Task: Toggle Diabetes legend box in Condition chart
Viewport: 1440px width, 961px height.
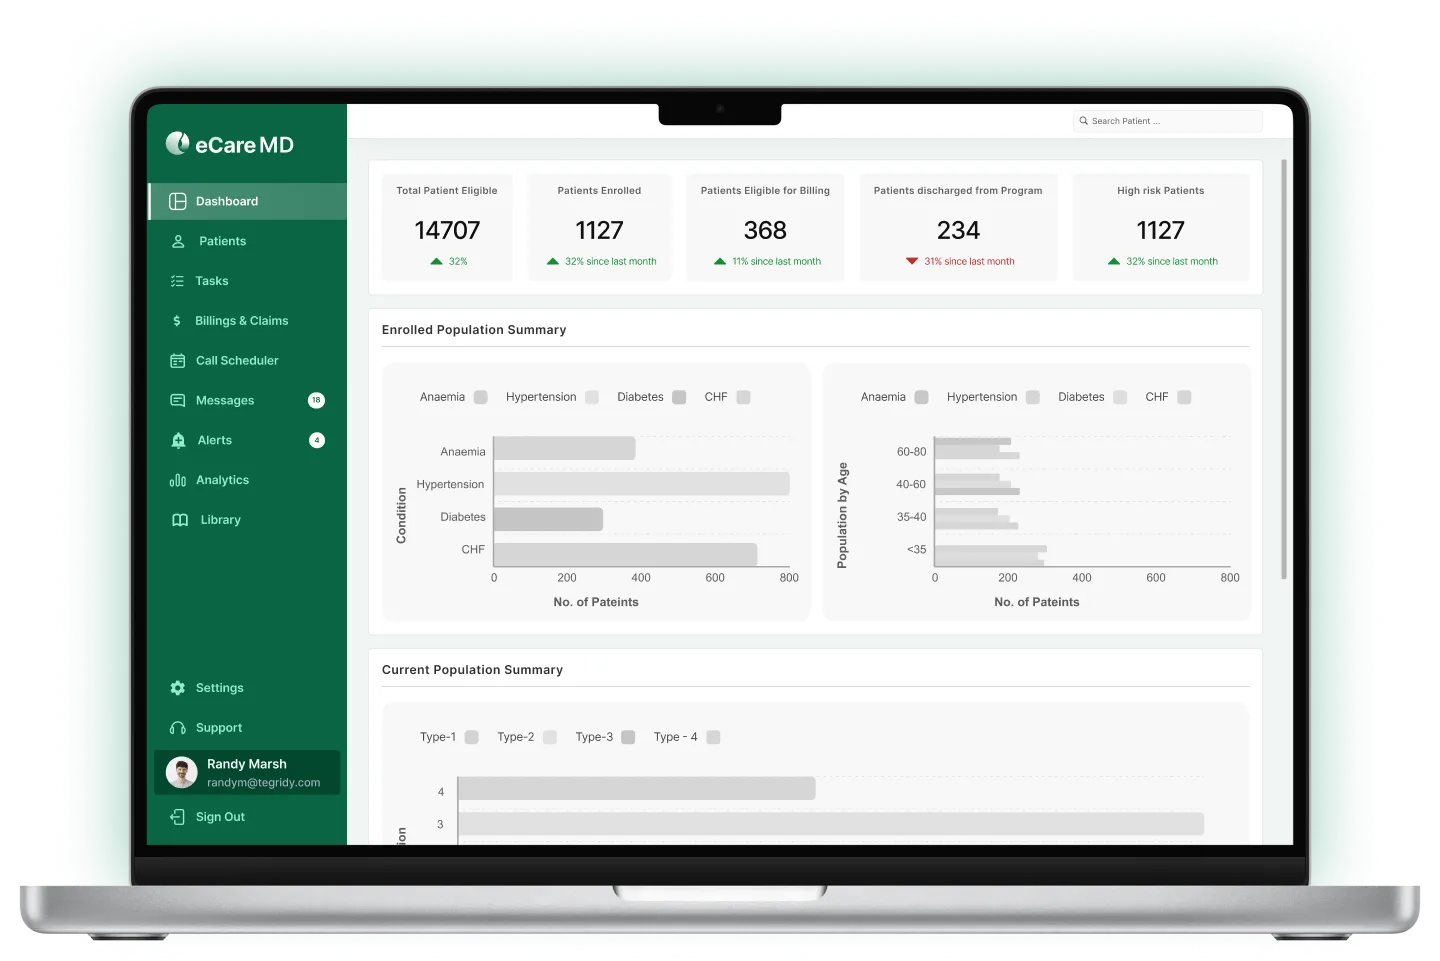Action: tap(679, 397)
